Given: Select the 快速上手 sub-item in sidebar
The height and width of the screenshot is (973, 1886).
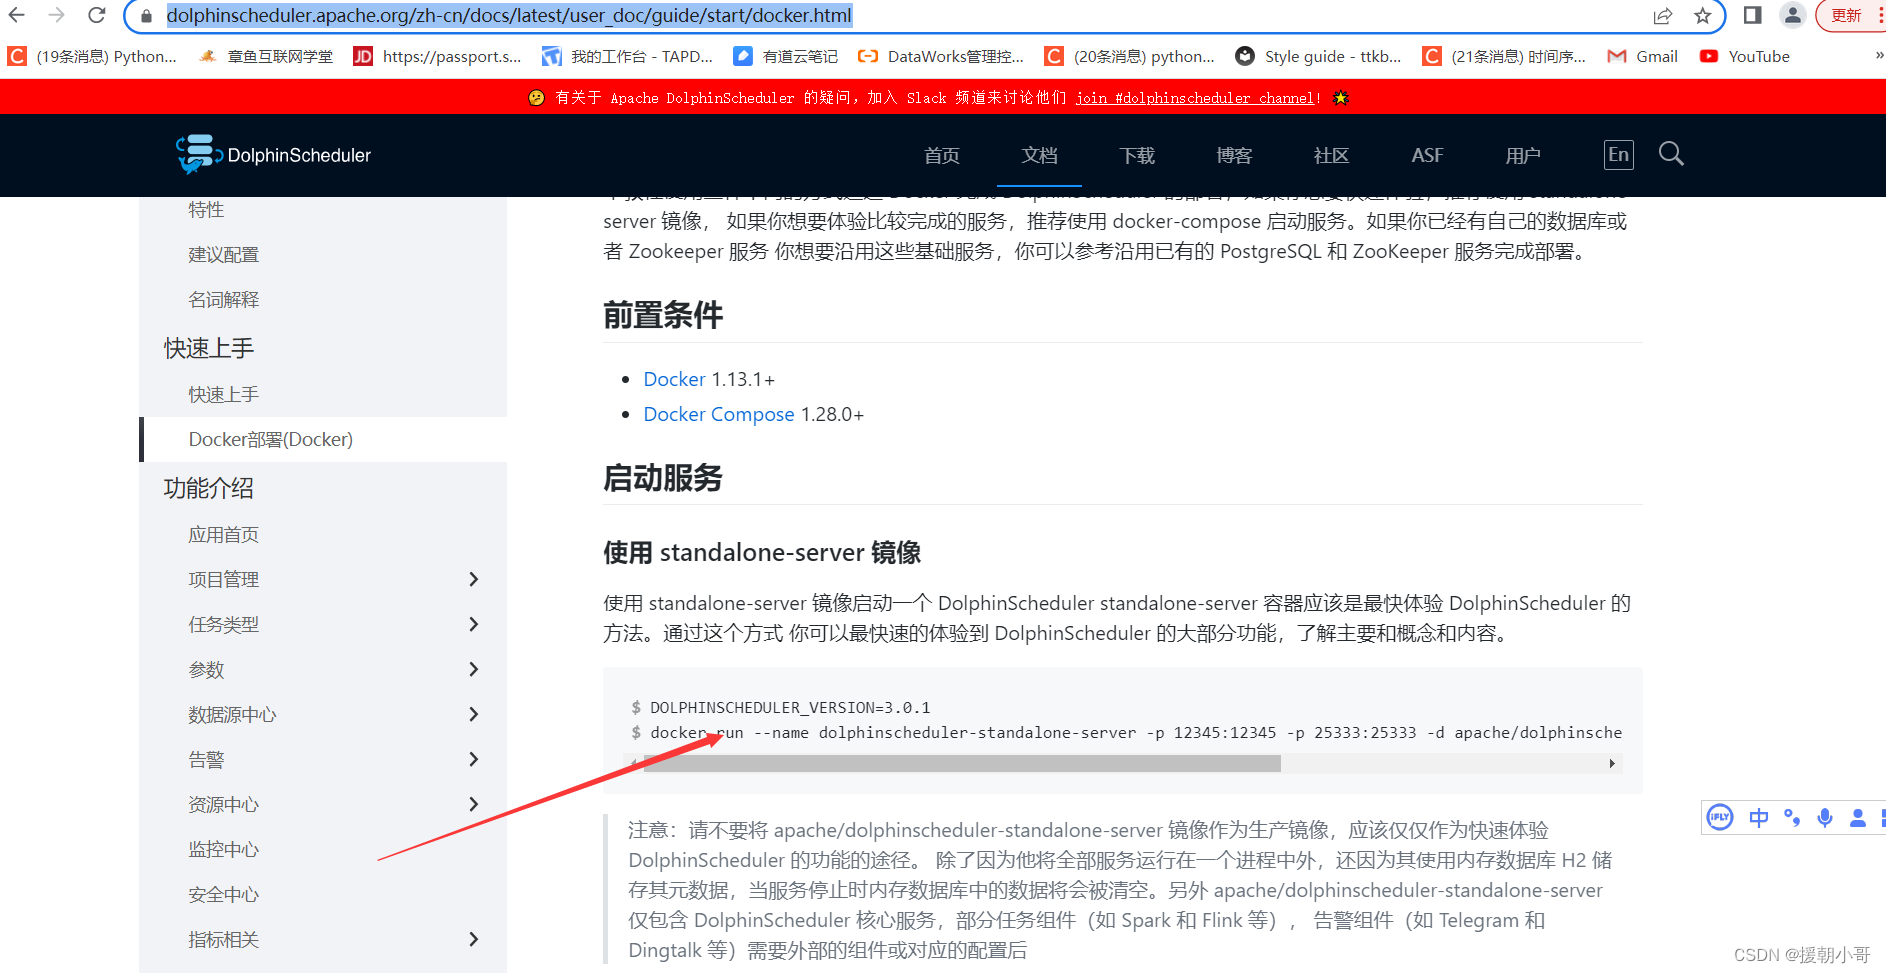Looking at the screenshot, I should coord(223,395).
